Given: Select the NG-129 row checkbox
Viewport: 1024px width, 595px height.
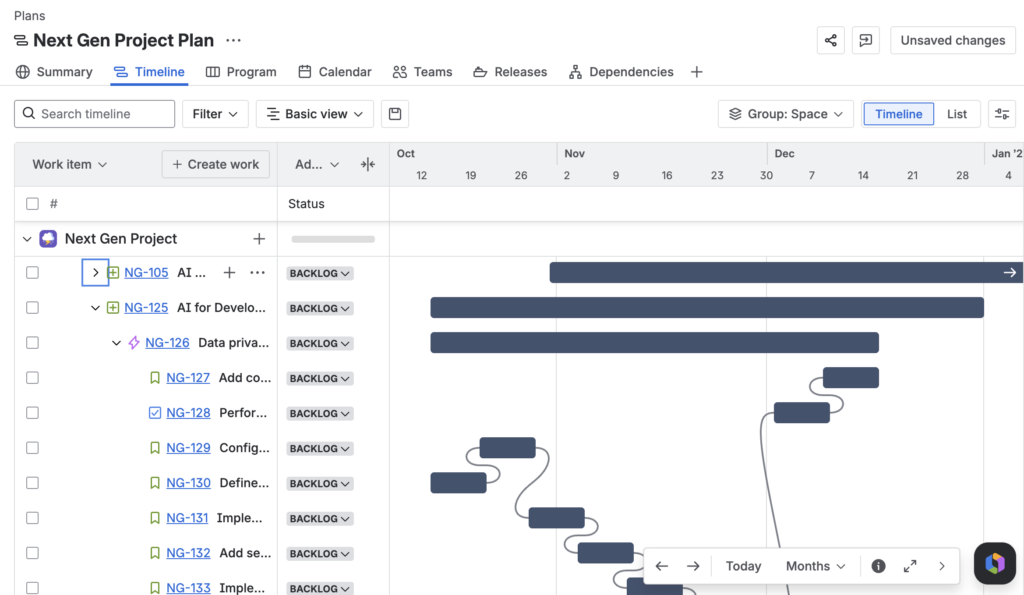Looking at the screenshot, I should [x=32, y=448].
